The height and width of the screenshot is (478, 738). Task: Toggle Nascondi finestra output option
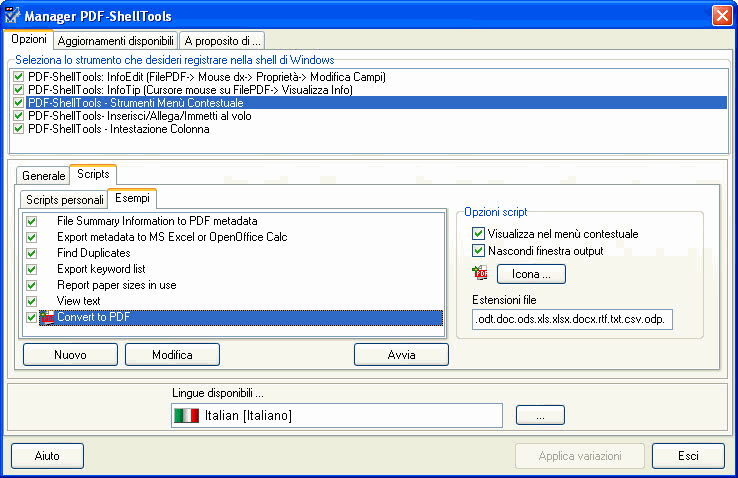pyautogui.click(x=478, y=250)
